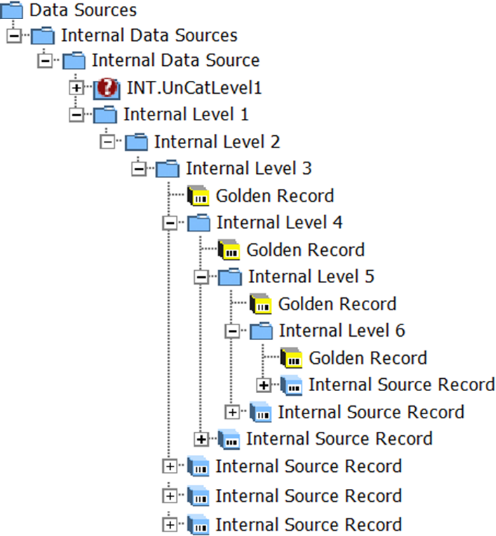The image size is (496, 536).
Task: Collapse the Internal Level 1 node
Action: [77, 115]
